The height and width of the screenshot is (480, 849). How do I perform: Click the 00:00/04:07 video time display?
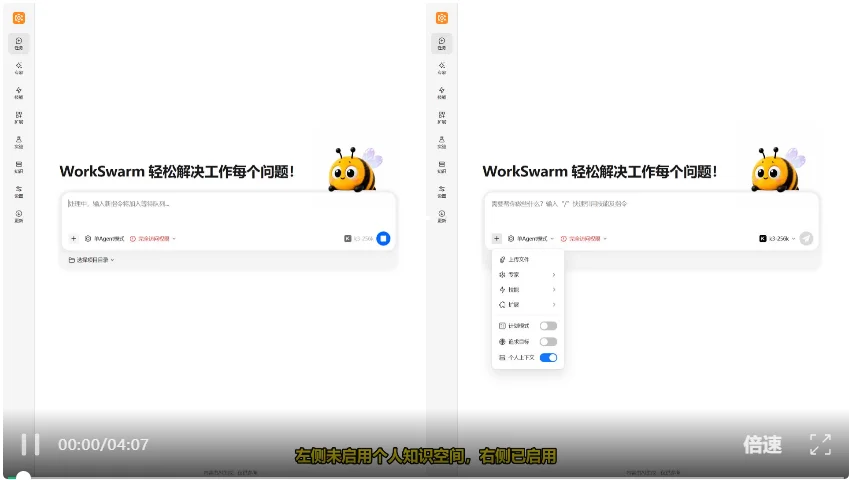[x=103, y=444]
